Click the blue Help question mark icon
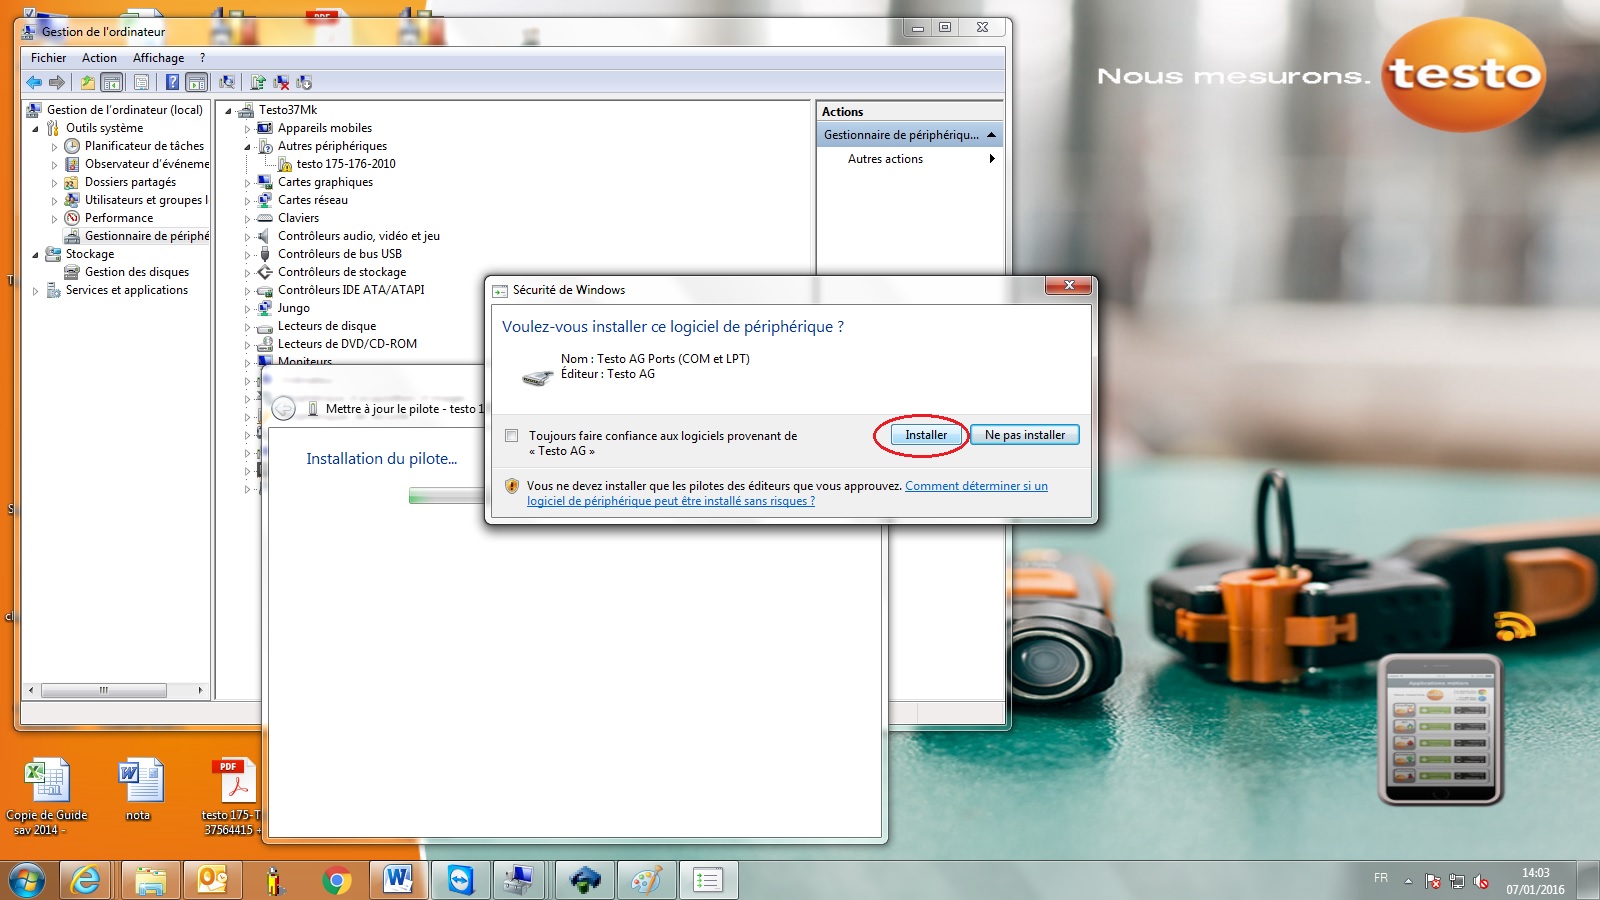Screen dimensions: 1600x900 click(x=173, y=82)
